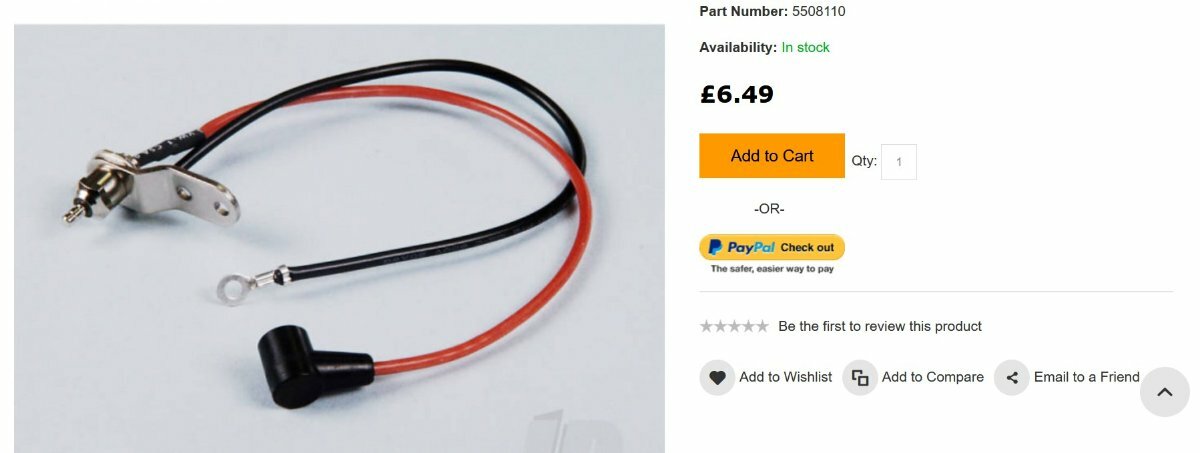This screenshot has width=1200, height=453.
Task: Focus the Qty quantity input box
Action: coord(899,162)
